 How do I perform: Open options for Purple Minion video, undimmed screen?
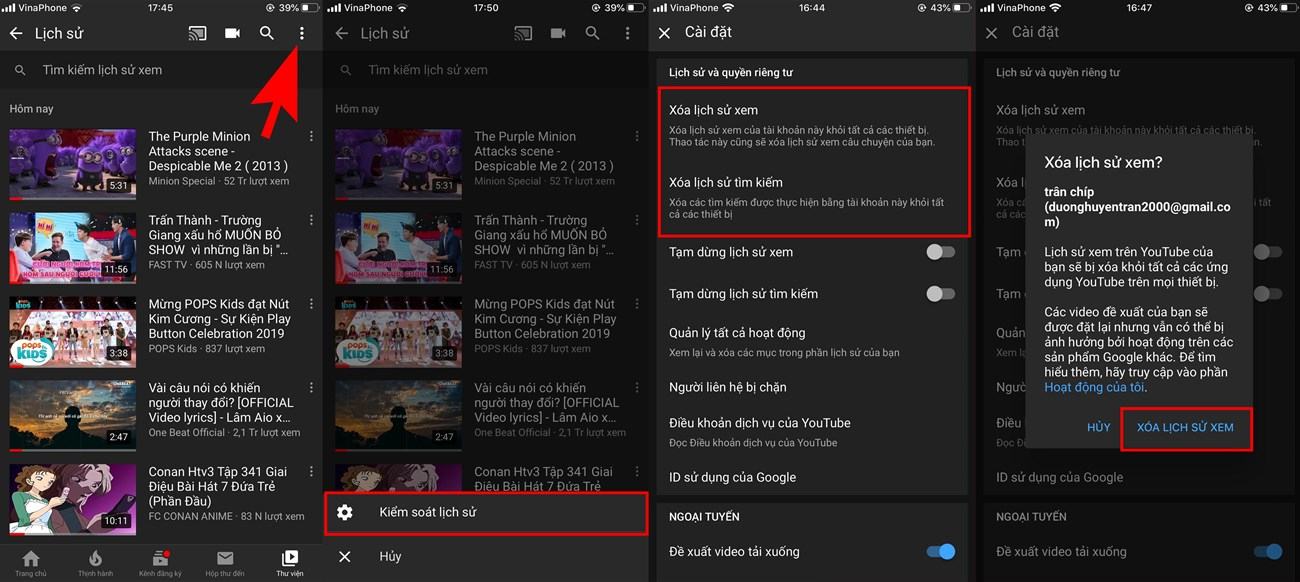tap(311, 136)
